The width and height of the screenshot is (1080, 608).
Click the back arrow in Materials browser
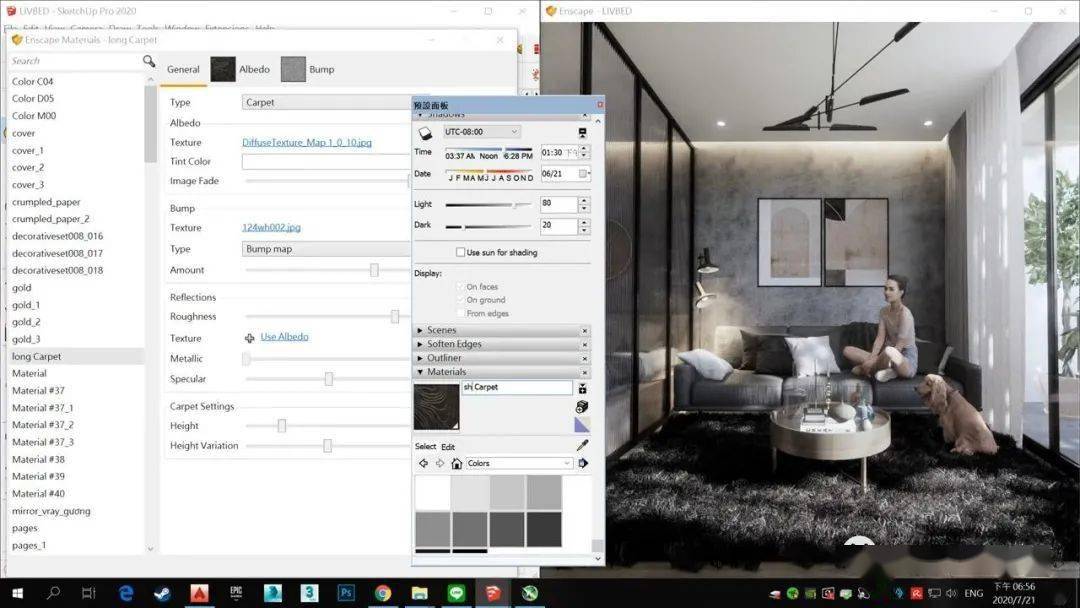(x=423, y=463)
